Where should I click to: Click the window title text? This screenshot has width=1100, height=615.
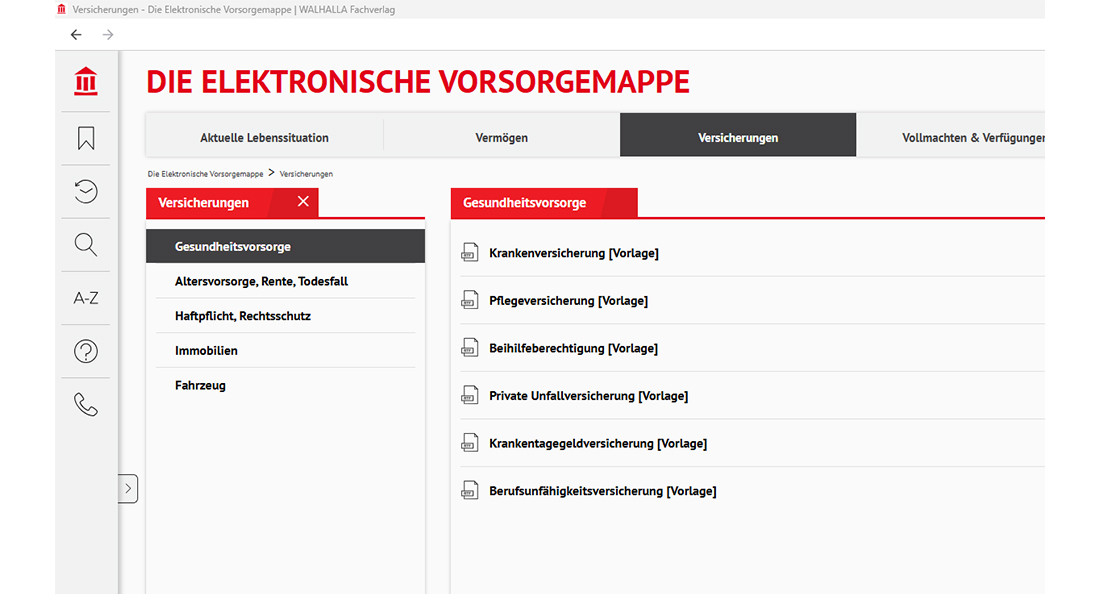pyautogui.click(x=234, y=10)
